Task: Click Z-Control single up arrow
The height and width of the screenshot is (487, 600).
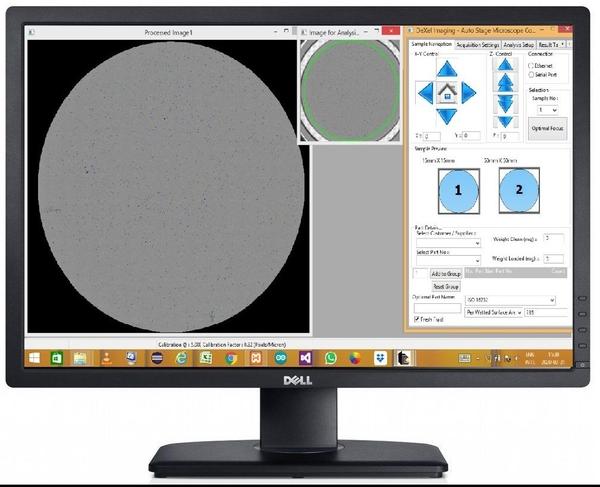Action: pyautogui.click(x=505, y=64)
